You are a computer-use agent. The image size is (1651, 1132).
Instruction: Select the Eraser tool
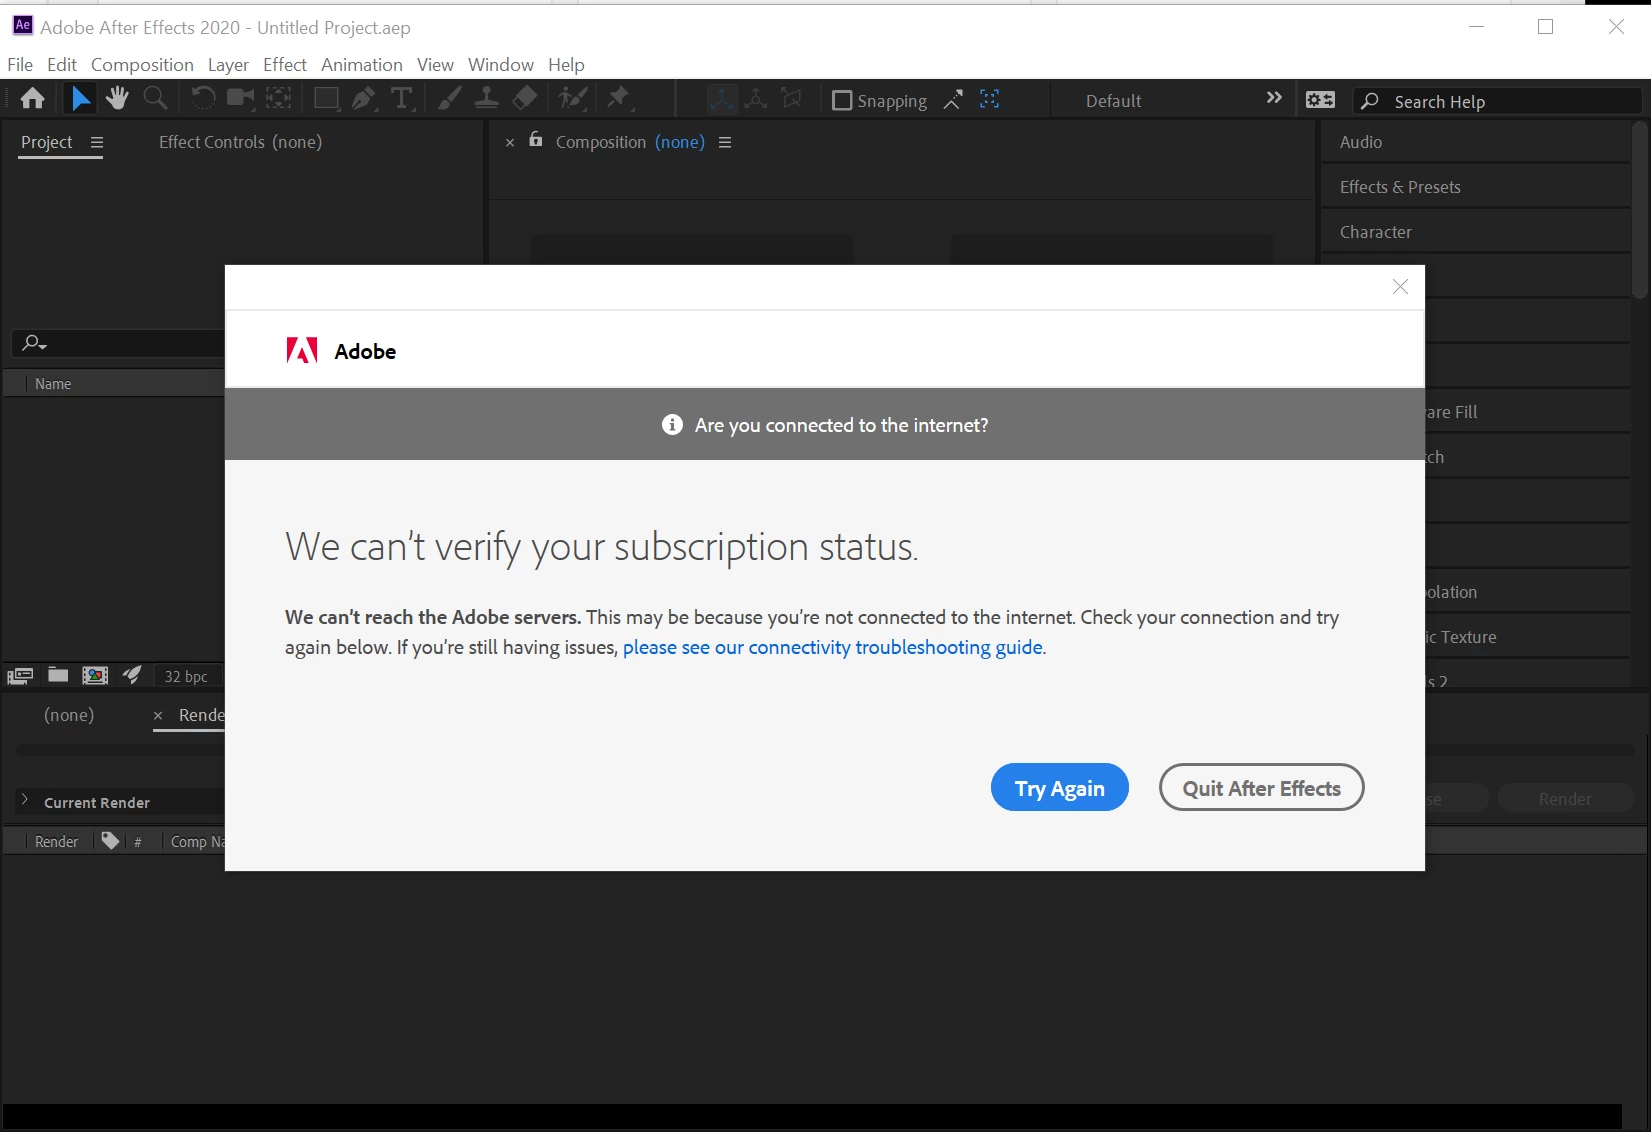[525, 98]
